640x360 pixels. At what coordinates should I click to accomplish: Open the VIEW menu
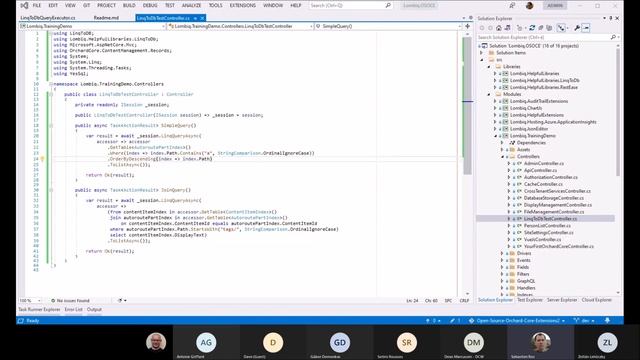[x=70, y=5]
